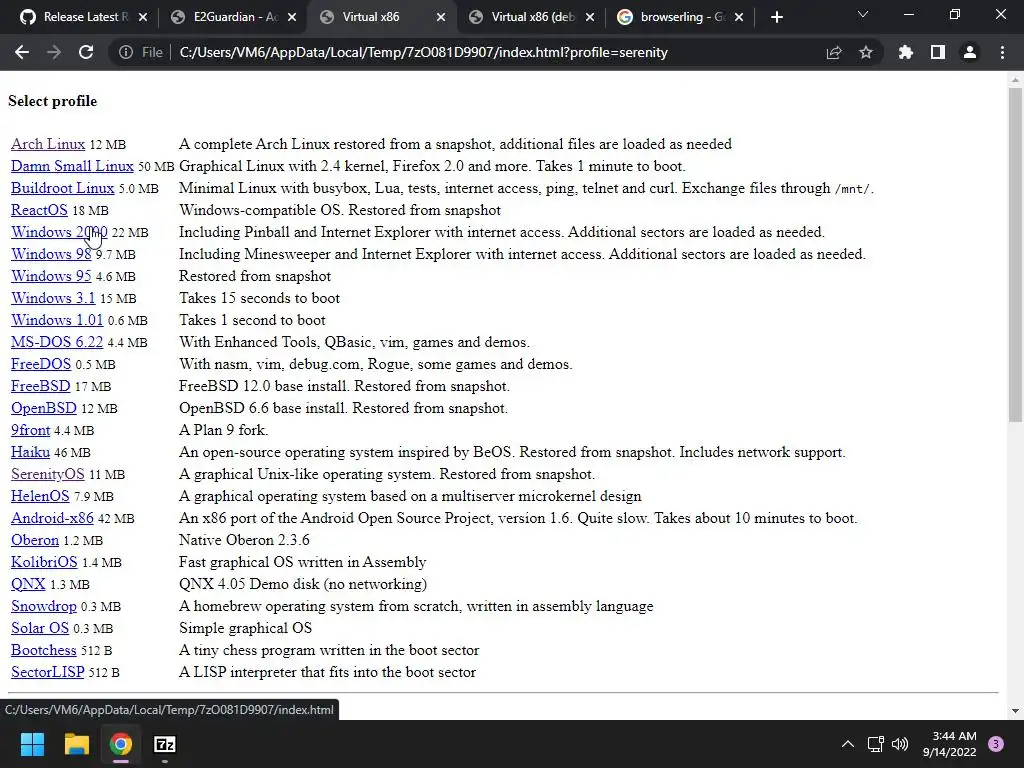Open the tab search chevron
This screenshot has width=1024, height=768.
tap(863, 14)
